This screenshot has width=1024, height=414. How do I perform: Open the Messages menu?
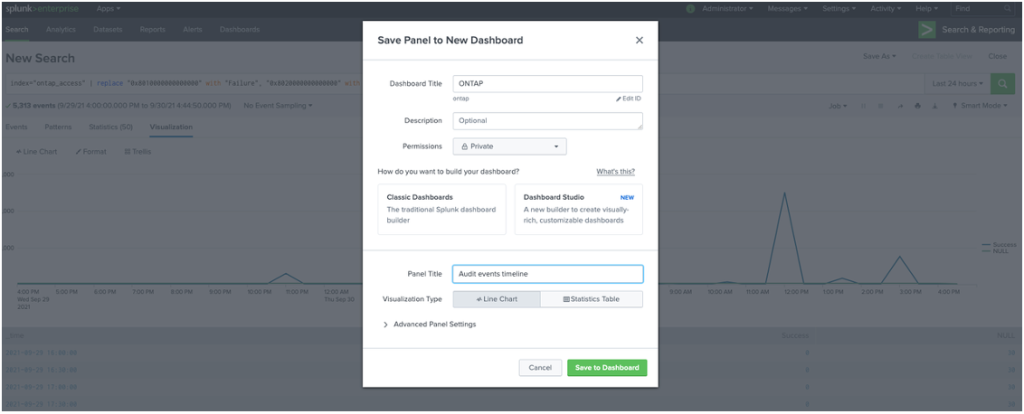click(x=787, y=9)
